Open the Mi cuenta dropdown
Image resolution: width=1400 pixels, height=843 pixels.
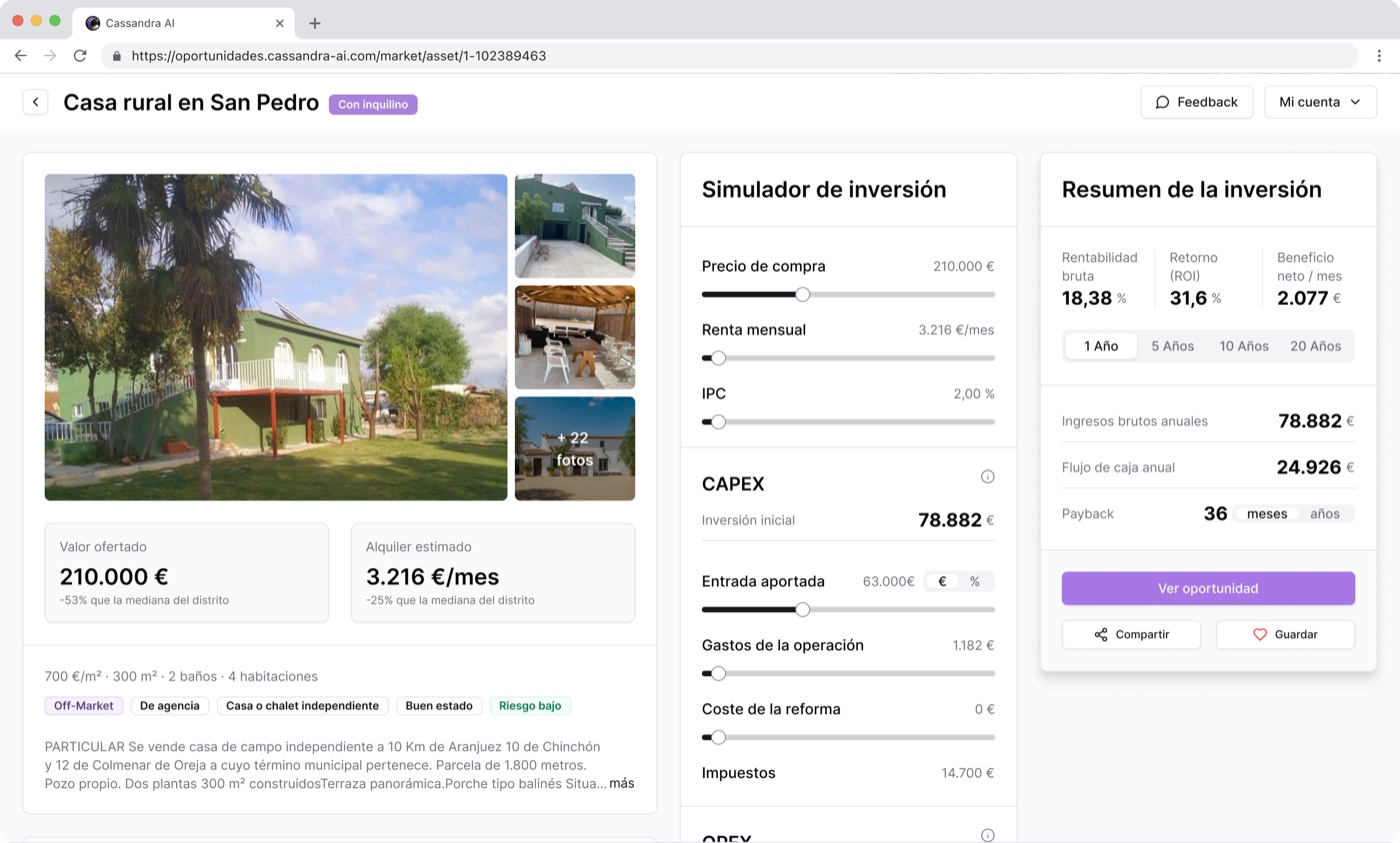point(1320,102)
